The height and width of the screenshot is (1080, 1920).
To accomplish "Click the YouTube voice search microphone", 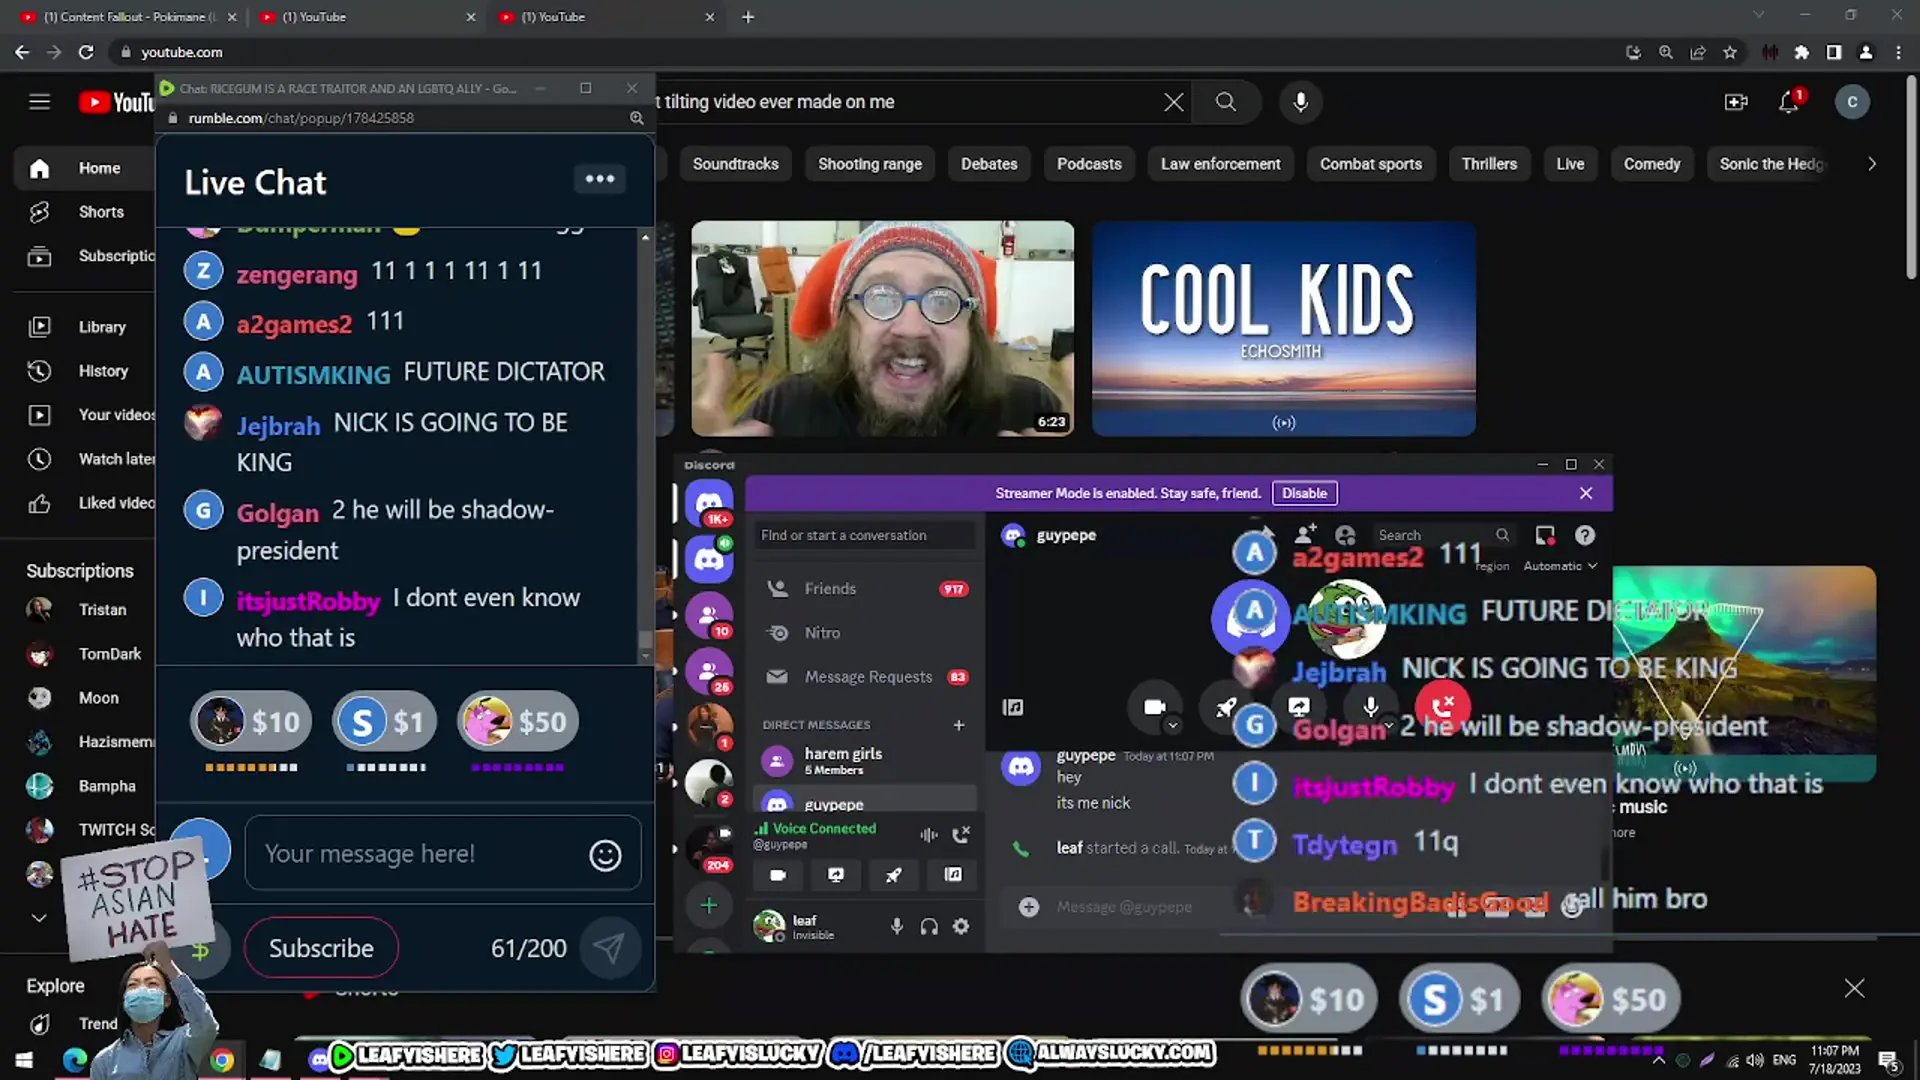I will [x=1300, y=102].
